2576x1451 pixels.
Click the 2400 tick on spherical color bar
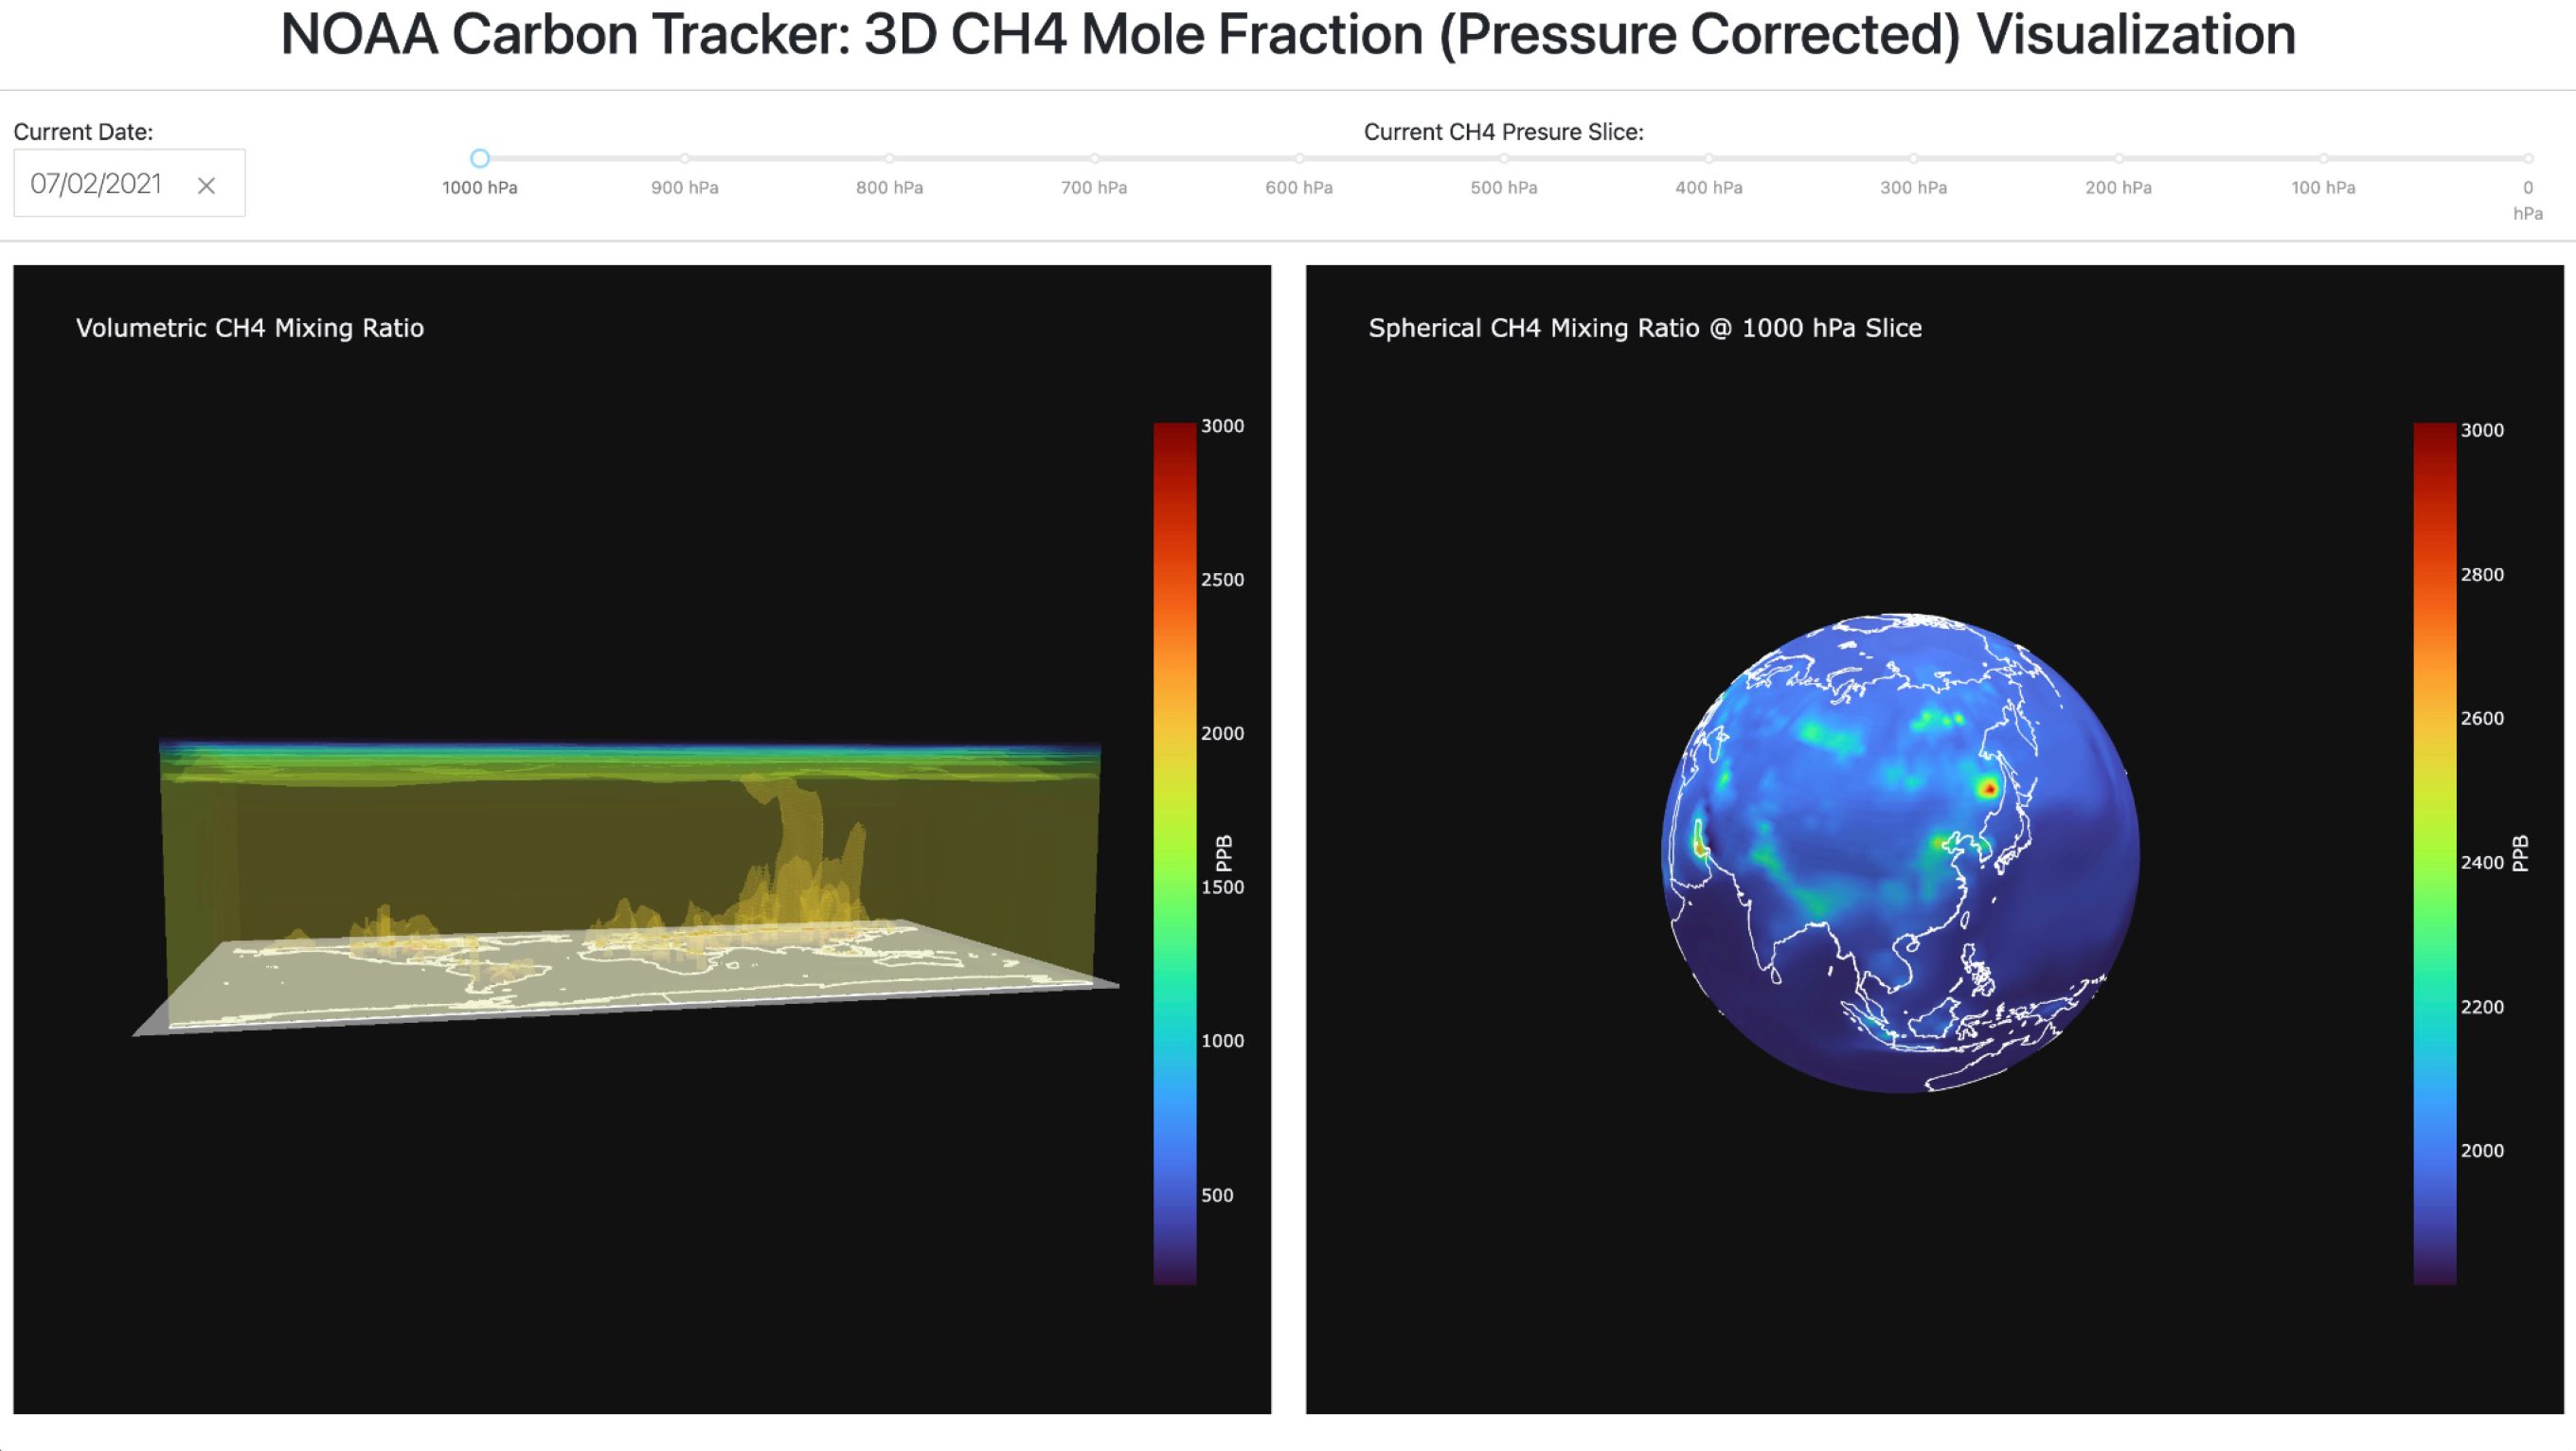2482,862
